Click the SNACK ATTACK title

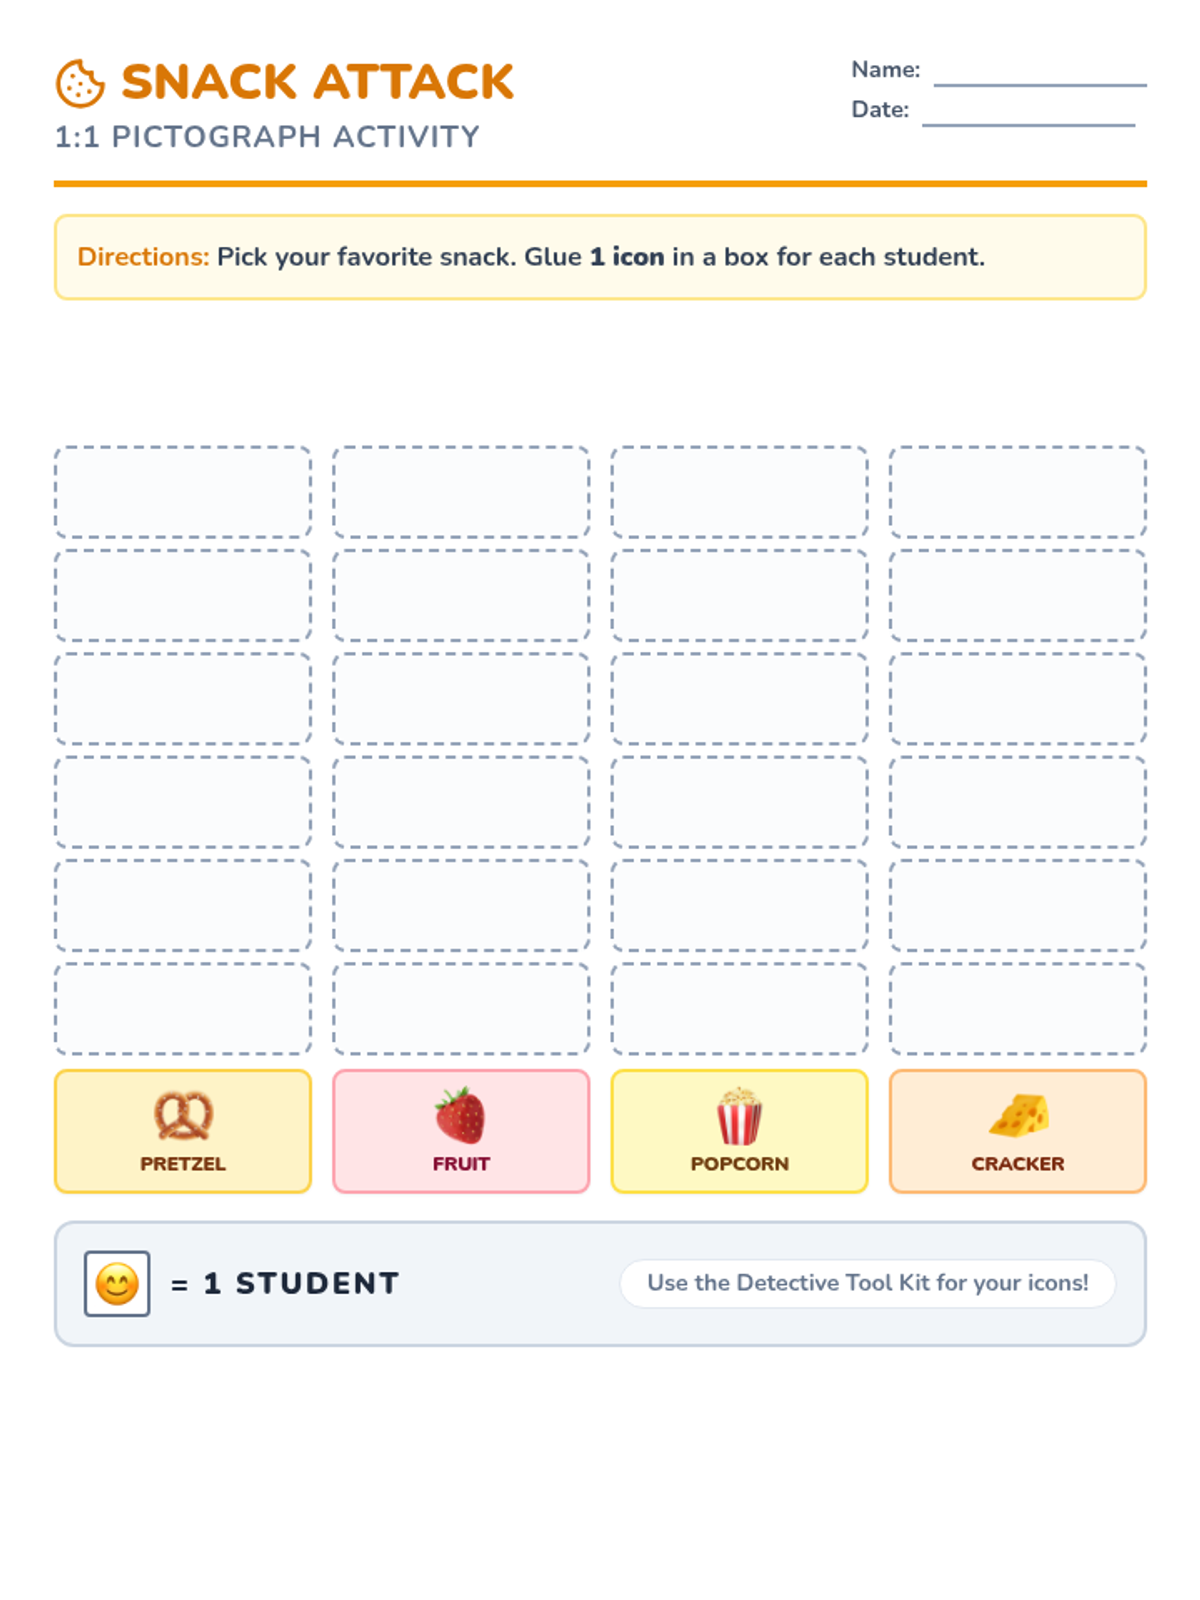[317, 82]
